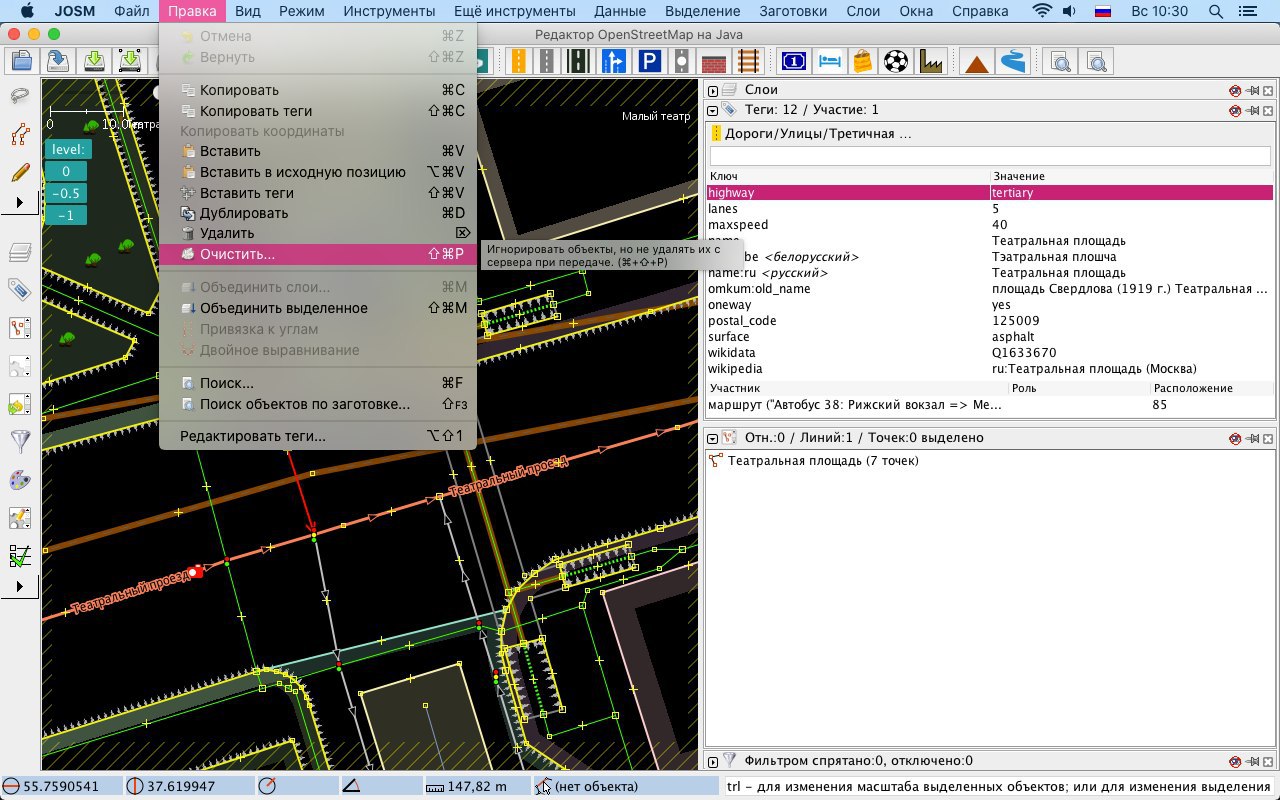Image resolution: width=1280 pixels, height=800 pixels.
Task: Toggle the Layers dialog sidebar button
Action: [20, 251]
